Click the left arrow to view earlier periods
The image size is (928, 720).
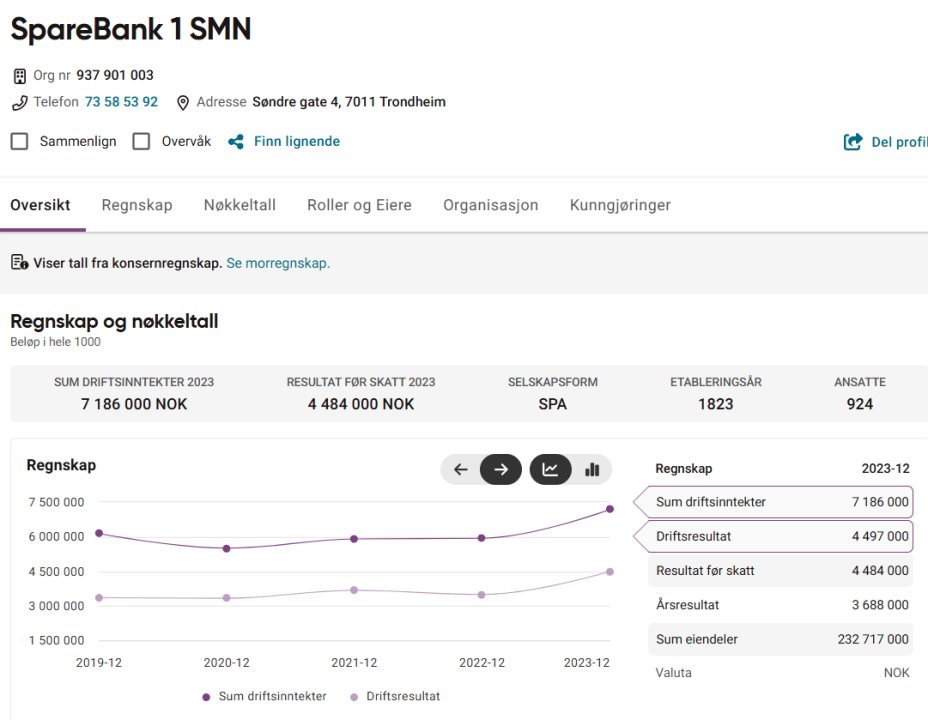coord(461,469)
